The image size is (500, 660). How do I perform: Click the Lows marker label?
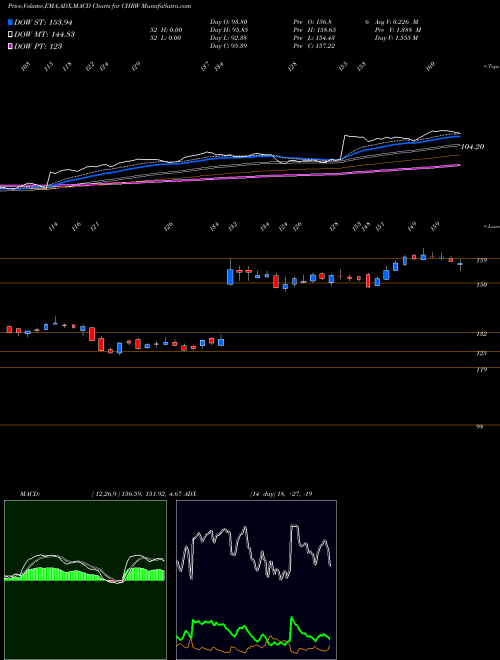click(x=492, y=226)
